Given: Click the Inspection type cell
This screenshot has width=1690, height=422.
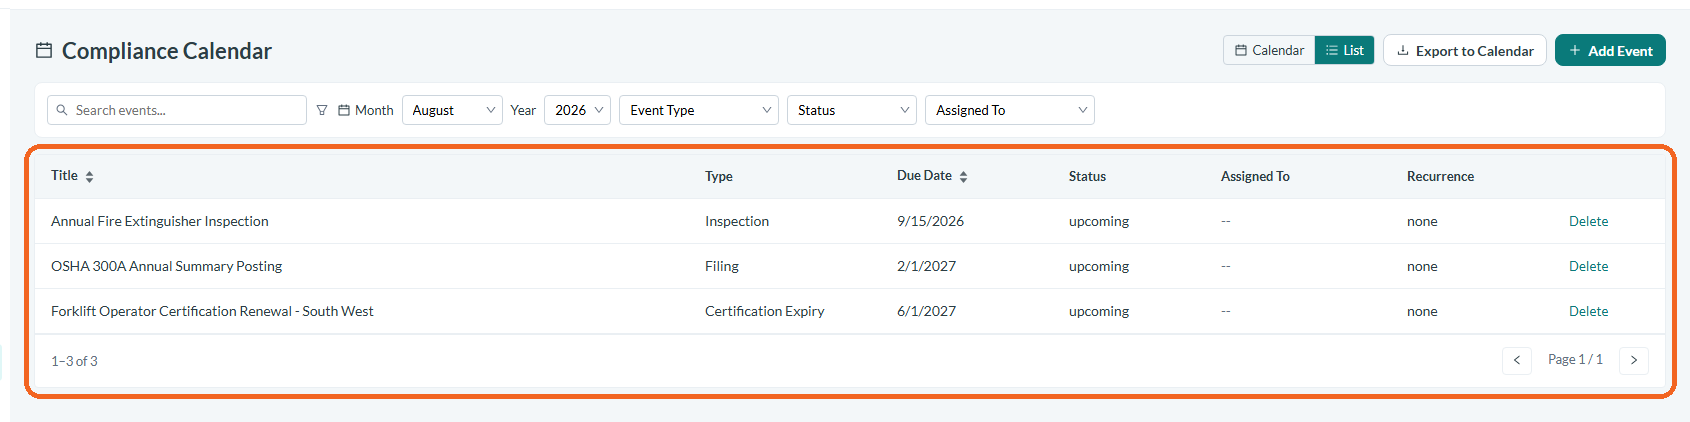Looking at the screenshot, I should click(737, 221).
